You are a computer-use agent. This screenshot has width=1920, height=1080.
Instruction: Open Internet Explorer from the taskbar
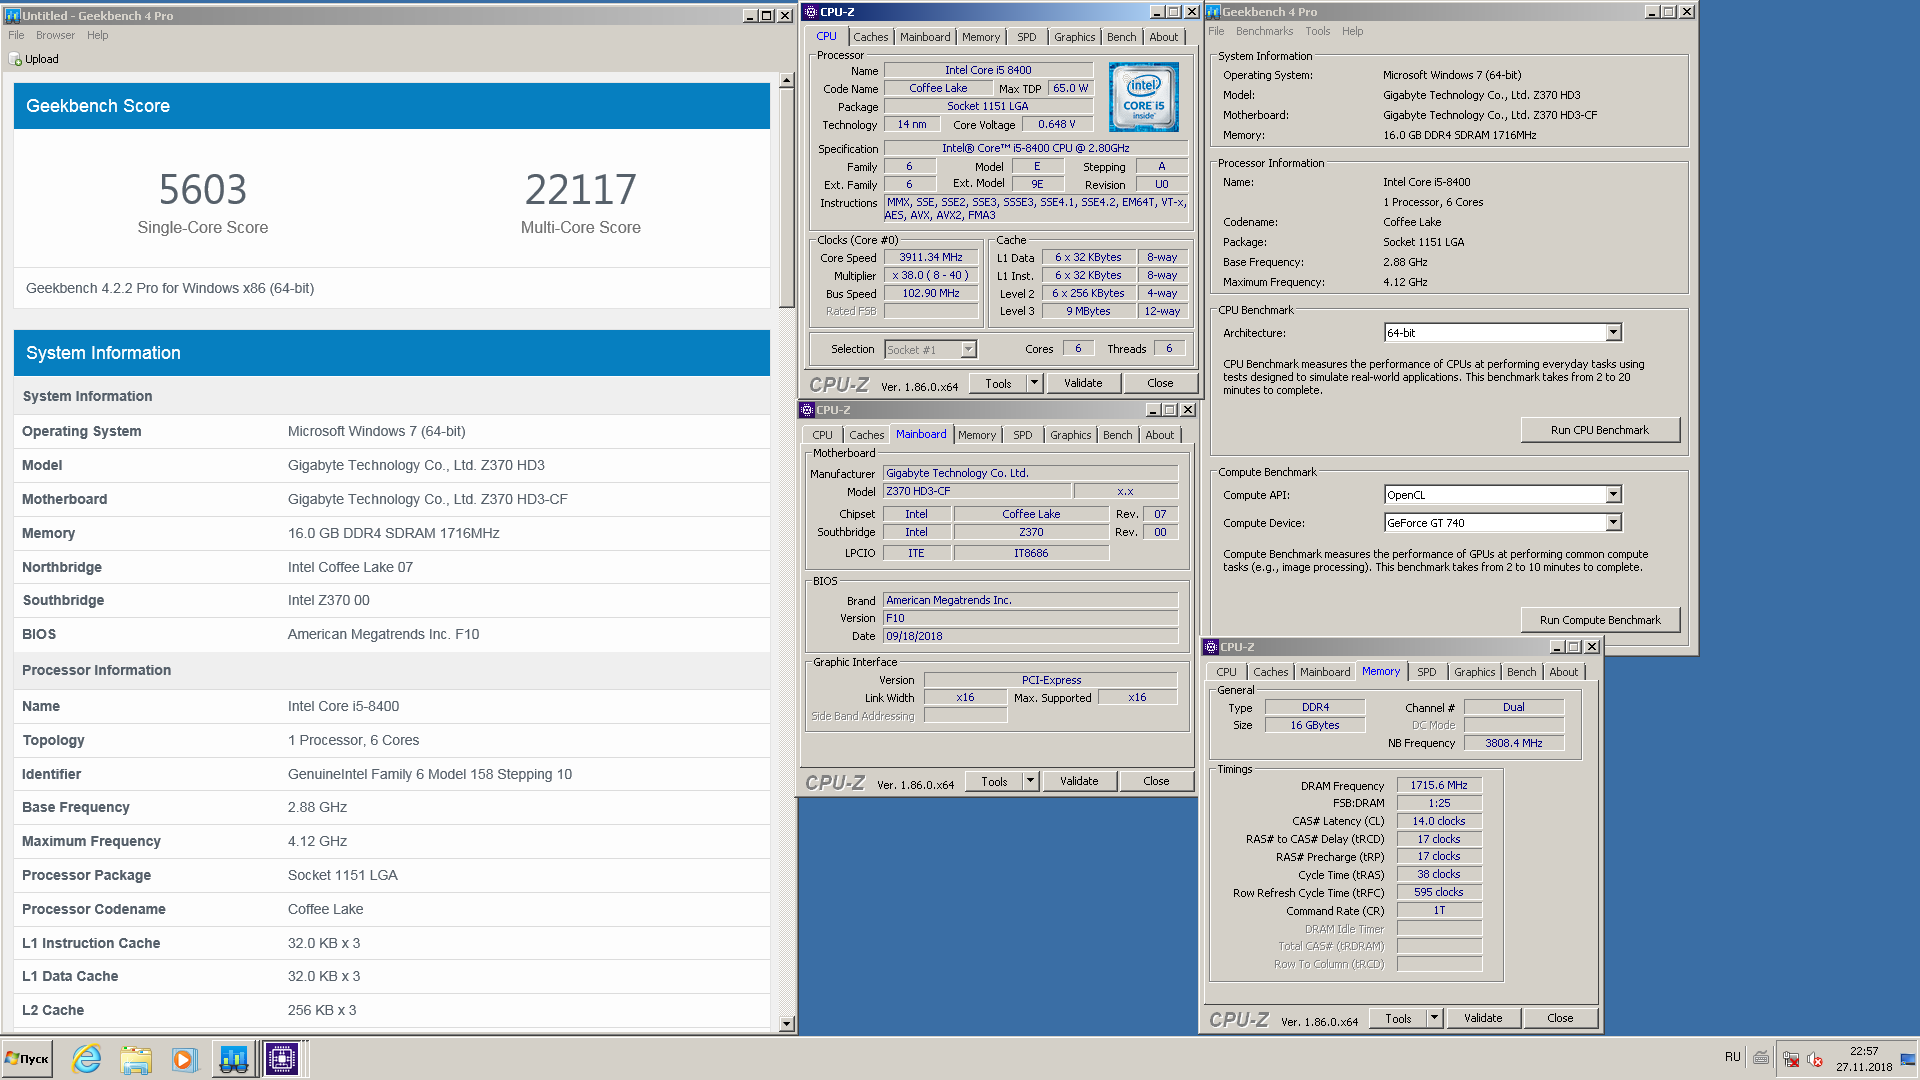(x=87, y=1059)
